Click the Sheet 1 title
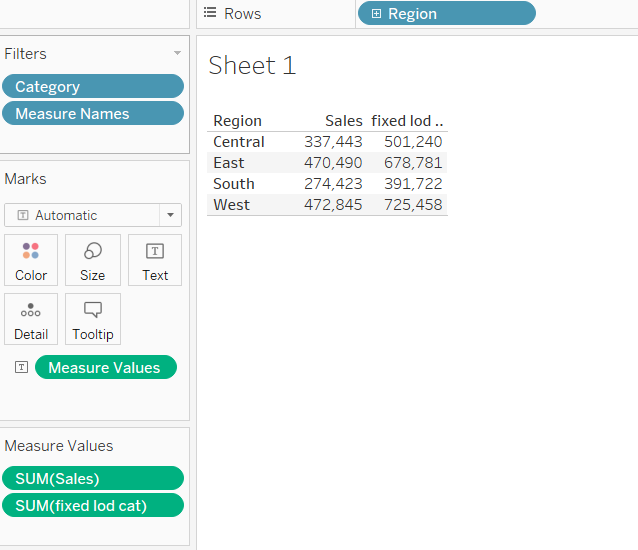Screen dimensions: 638x550 pyautogui.click(x=252, y=66)
